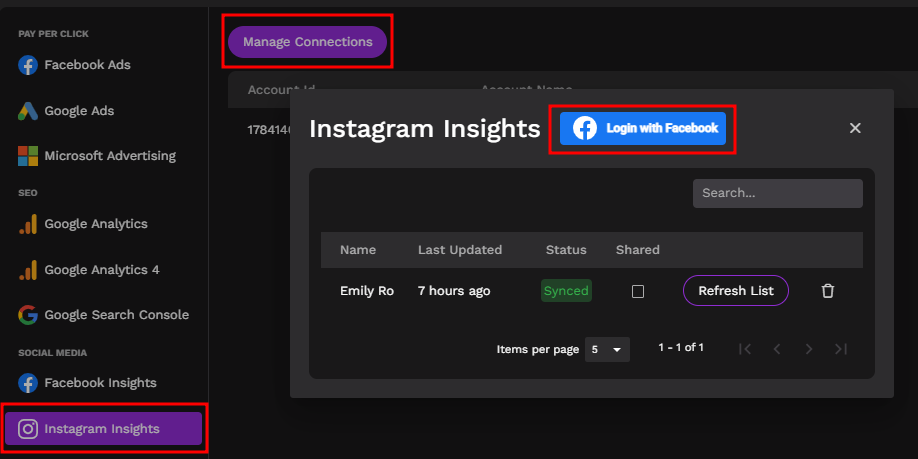918x459 pixels.
Task: Click the Instagram camera icon in sidebar
Action: tap(28, 429)
